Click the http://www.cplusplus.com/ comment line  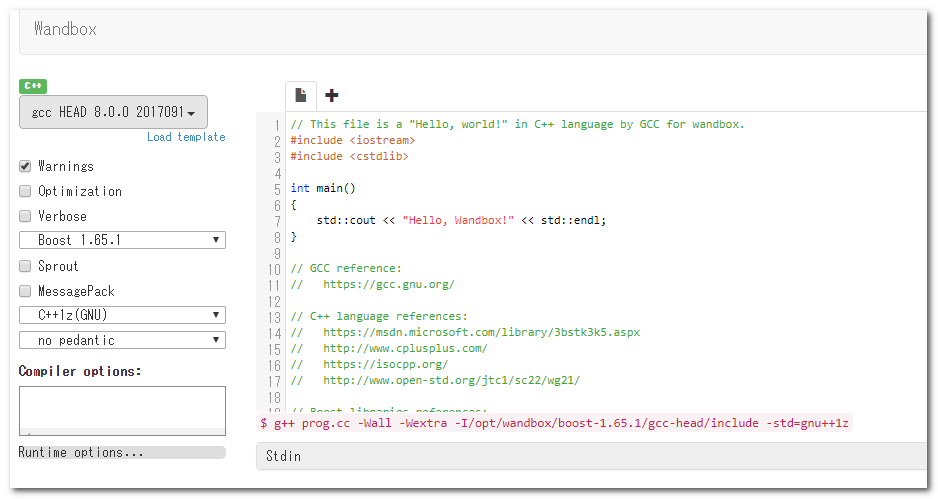coord(389,348)
